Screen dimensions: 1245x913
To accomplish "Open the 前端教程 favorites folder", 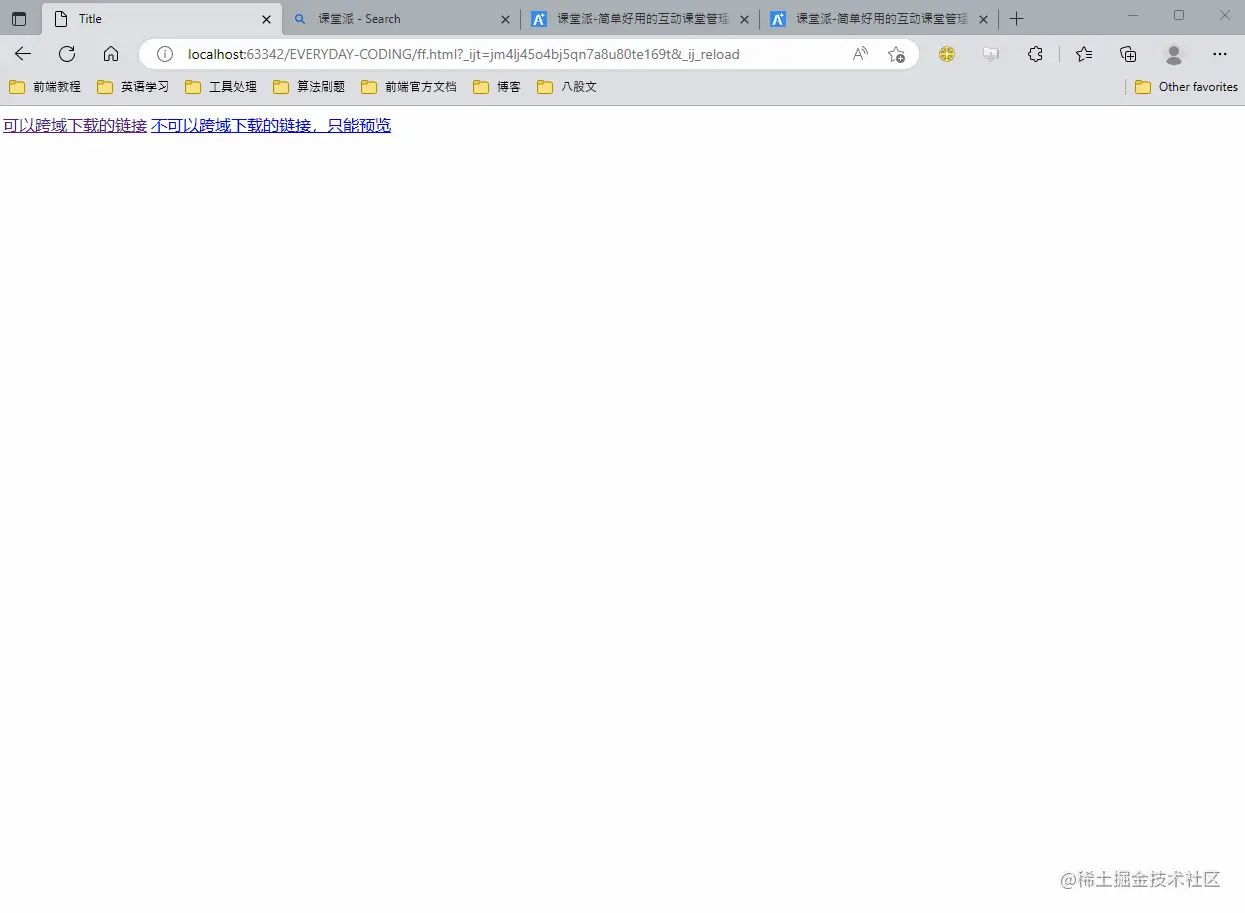I will (x=45, y=87).
